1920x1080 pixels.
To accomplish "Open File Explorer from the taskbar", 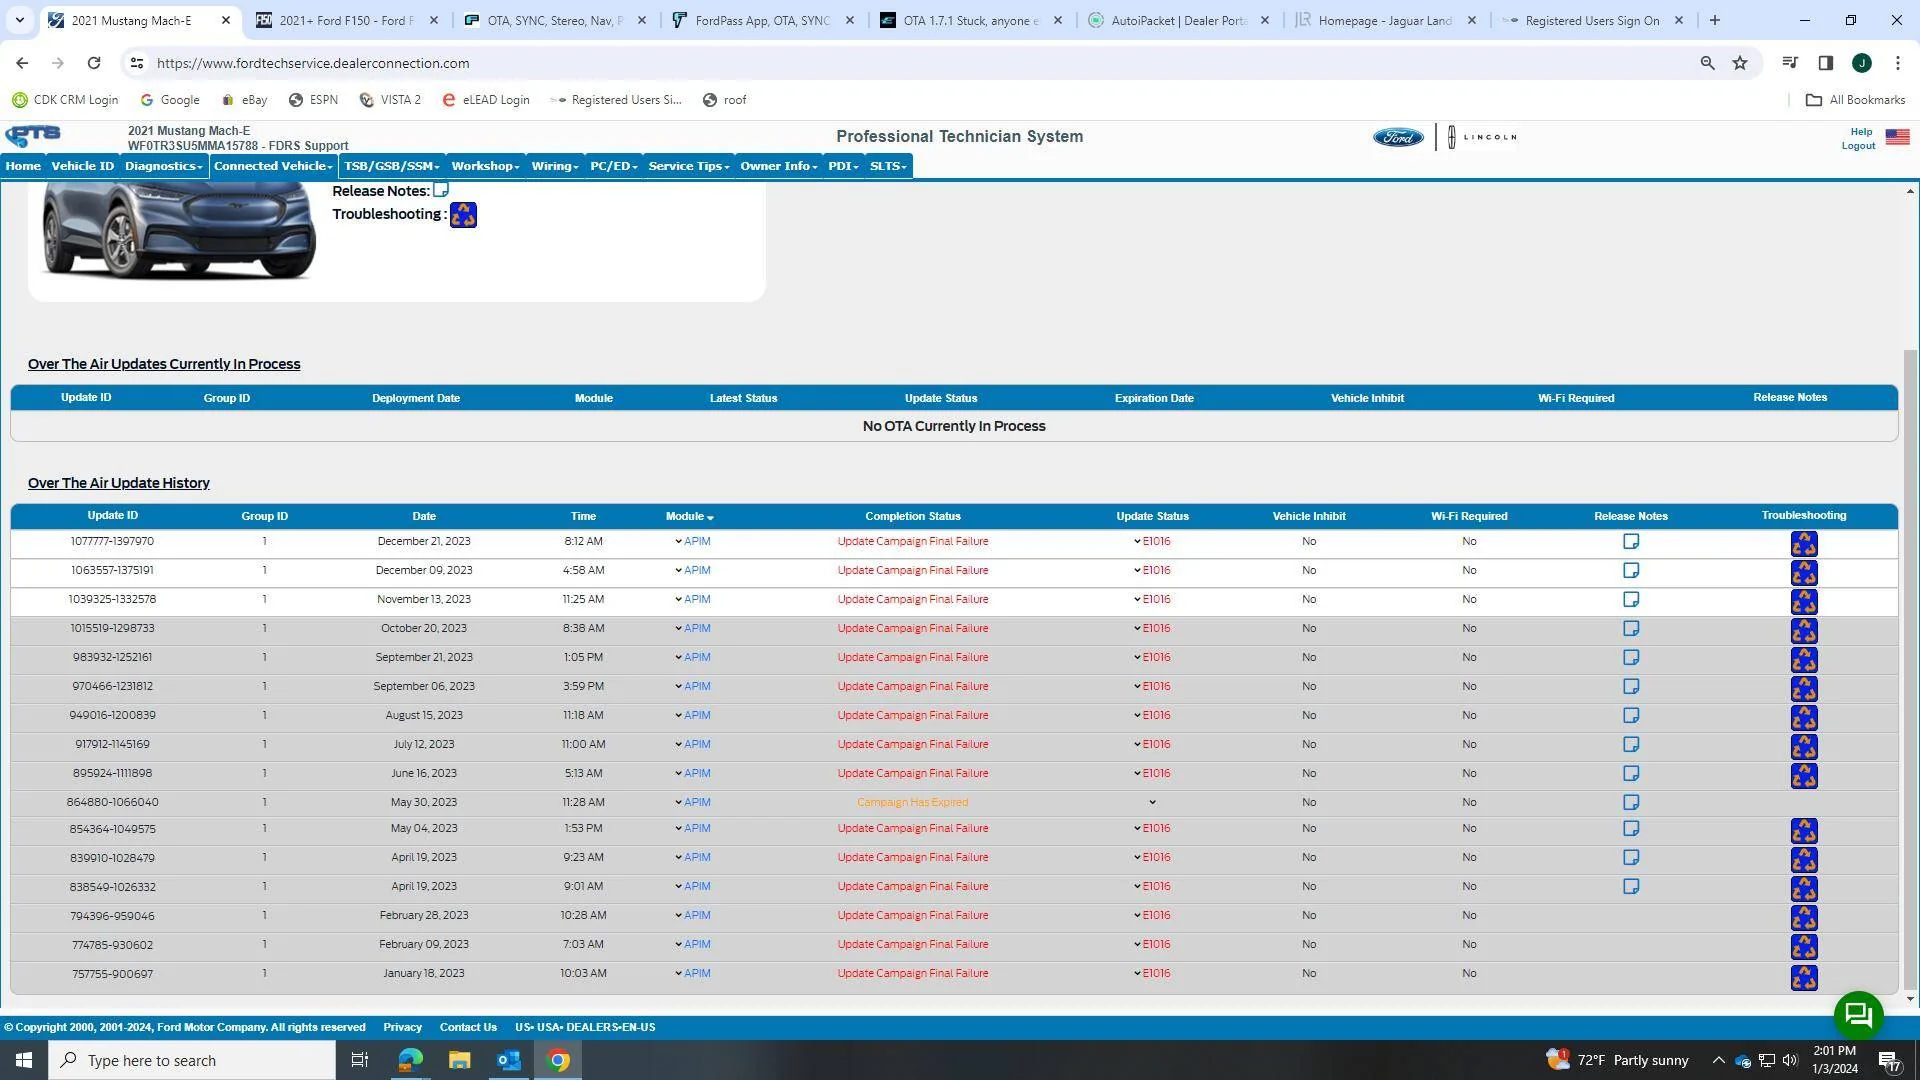I will point(459,1060).
